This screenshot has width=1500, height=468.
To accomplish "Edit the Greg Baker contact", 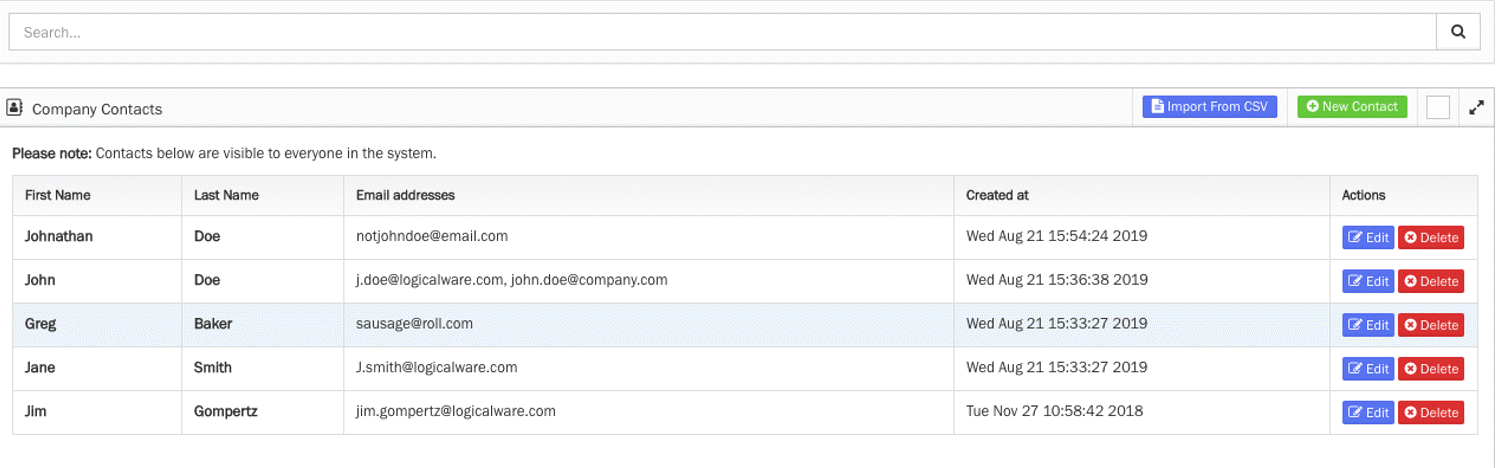I will 1367,325.
